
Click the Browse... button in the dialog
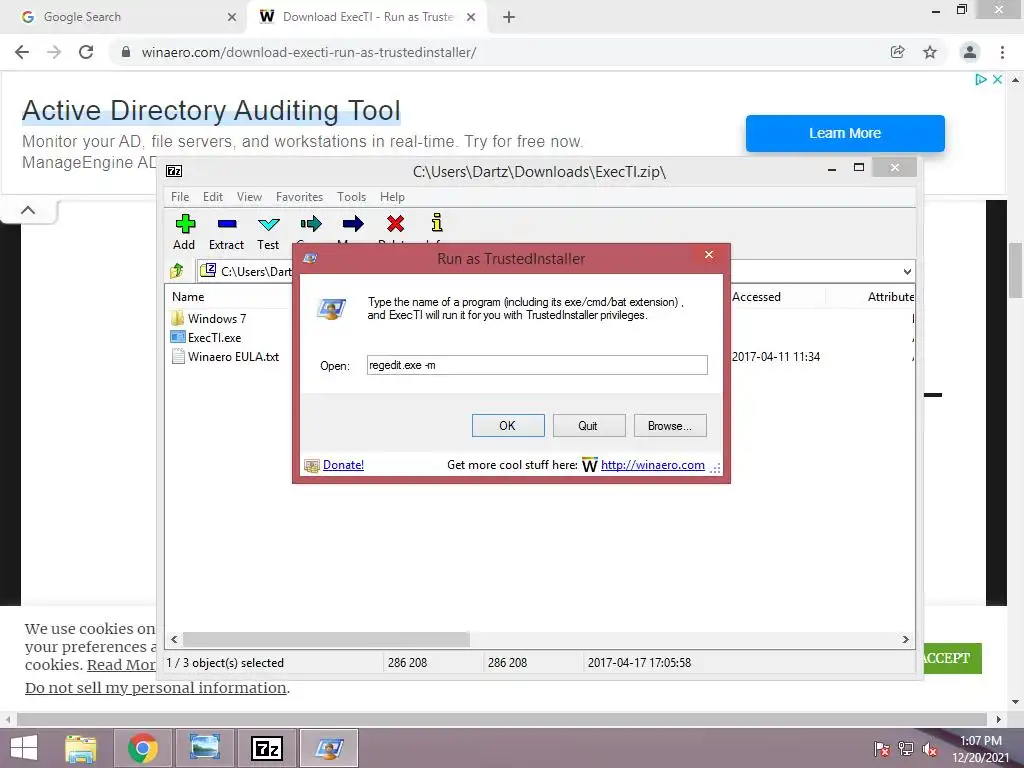click(x=670, y=426)
